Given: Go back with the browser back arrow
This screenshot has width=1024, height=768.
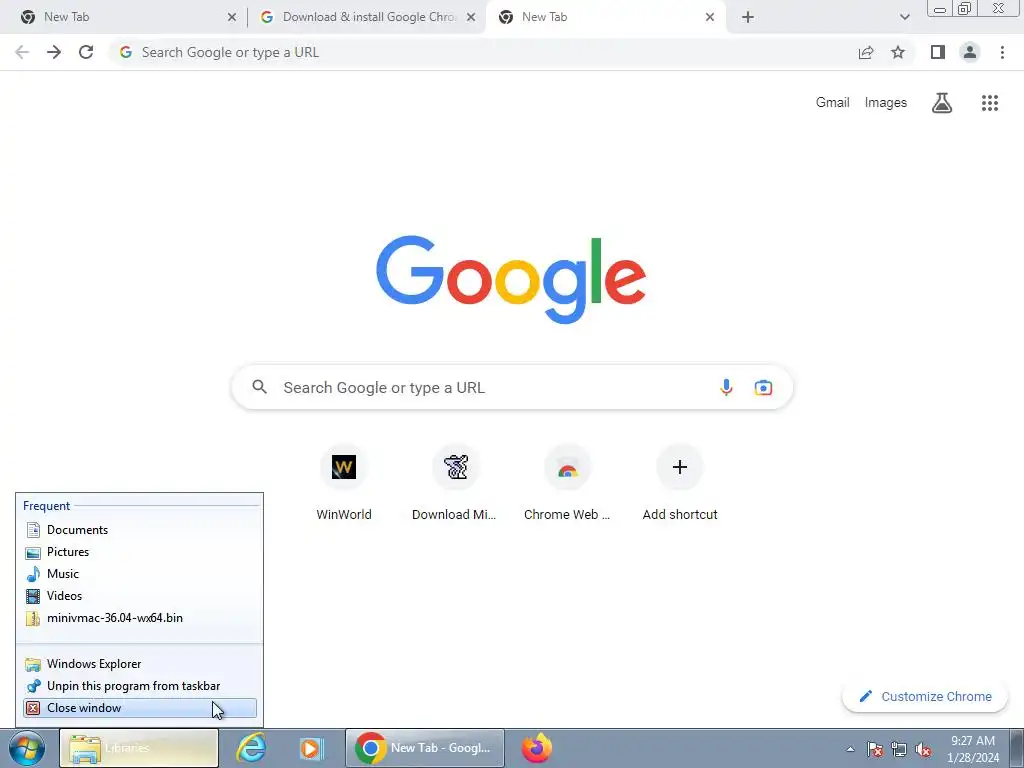Looking at the screenshot, I should [x=22, y=52].
